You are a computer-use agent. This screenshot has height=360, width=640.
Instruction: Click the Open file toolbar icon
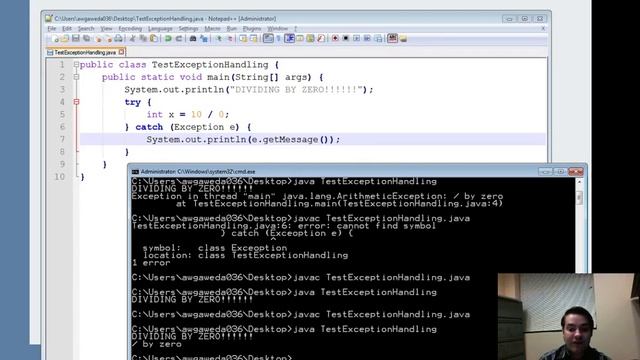click(65, 39)
